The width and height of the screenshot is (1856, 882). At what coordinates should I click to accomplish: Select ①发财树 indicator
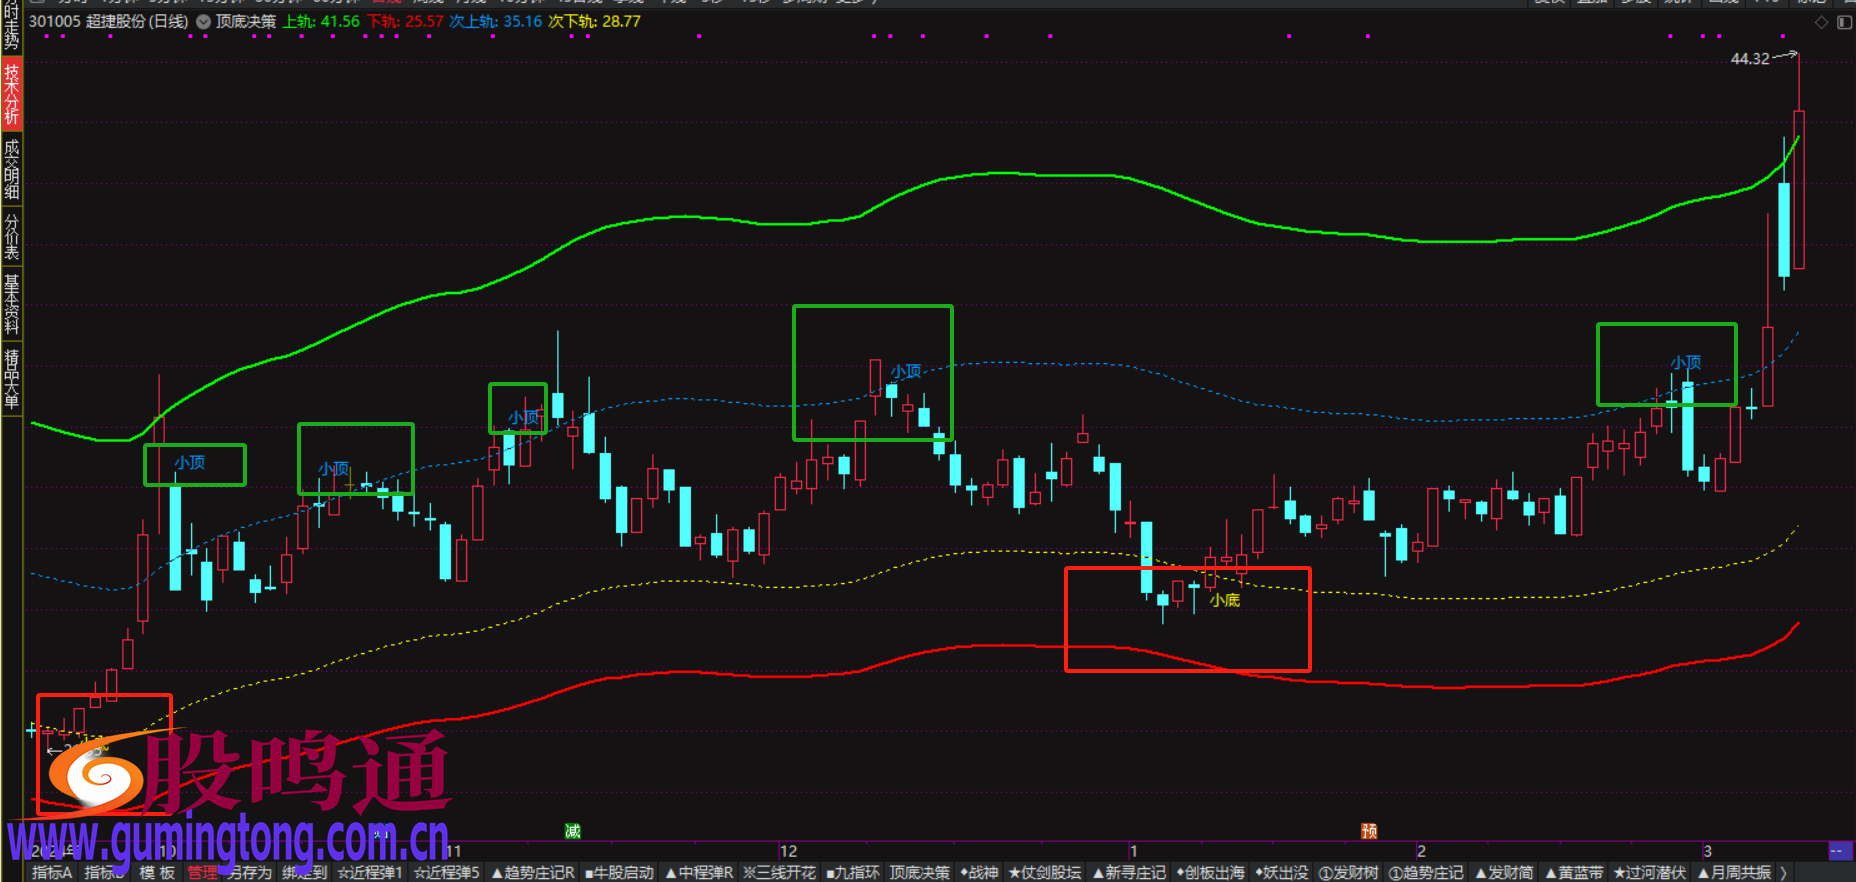click(1348, 873)
